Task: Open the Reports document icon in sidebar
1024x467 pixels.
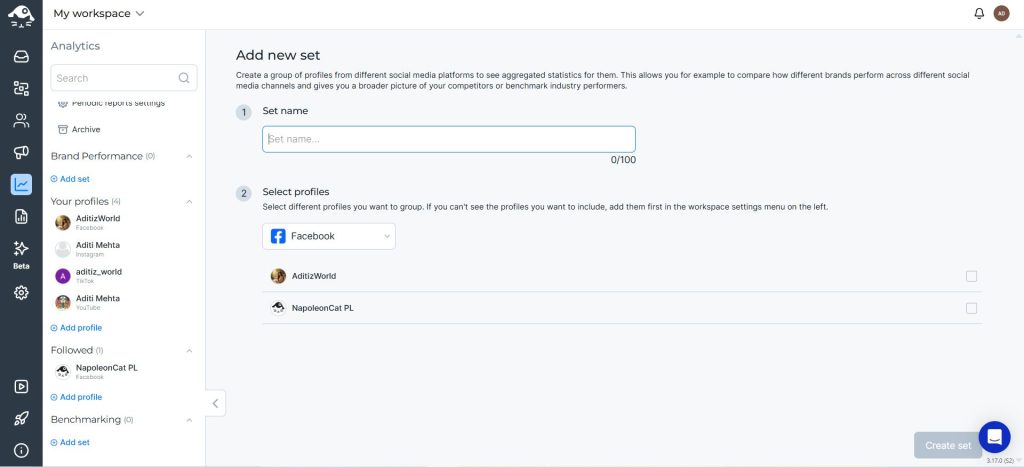Action: [x=21, y=217]
